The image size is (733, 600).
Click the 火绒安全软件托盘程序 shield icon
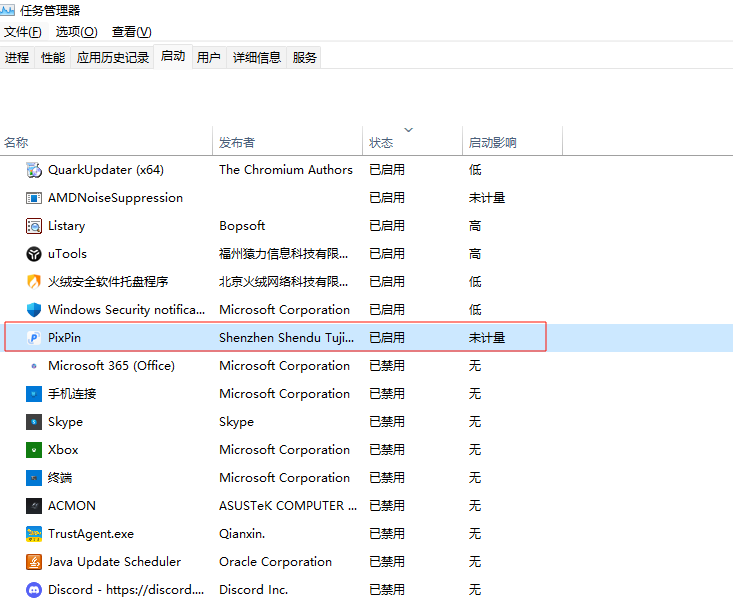click(x=34, y=282)
